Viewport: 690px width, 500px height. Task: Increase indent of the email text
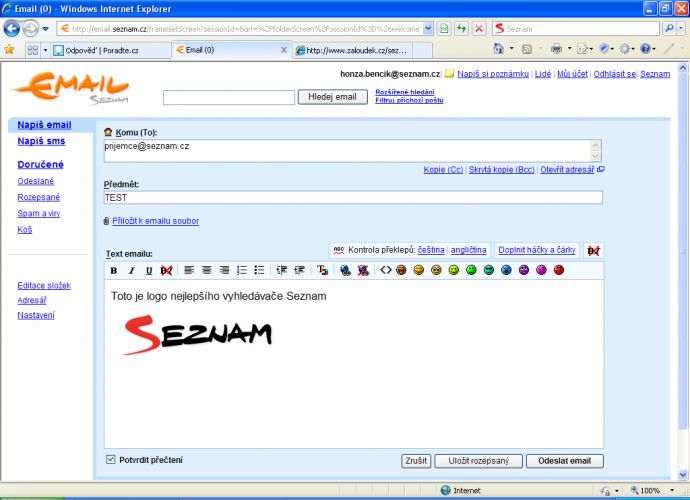click(x=300, y=270)
